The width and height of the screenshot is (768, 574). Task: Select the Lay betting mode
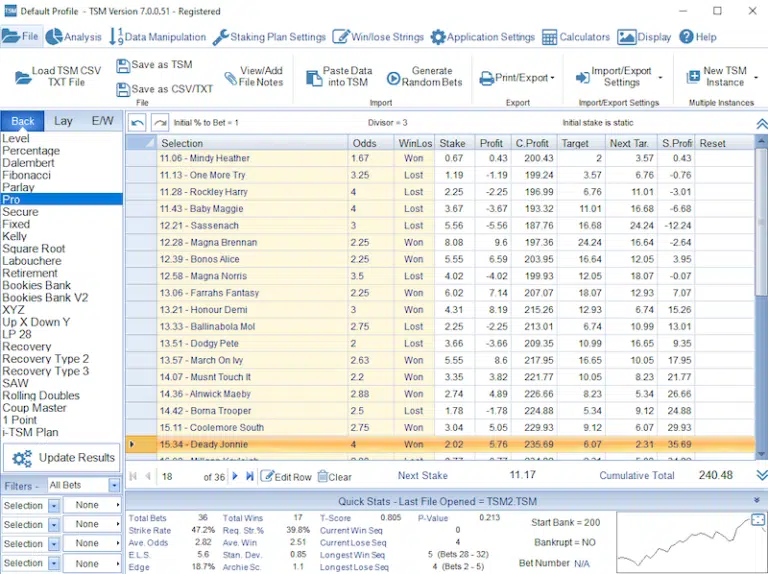[63, 121]
